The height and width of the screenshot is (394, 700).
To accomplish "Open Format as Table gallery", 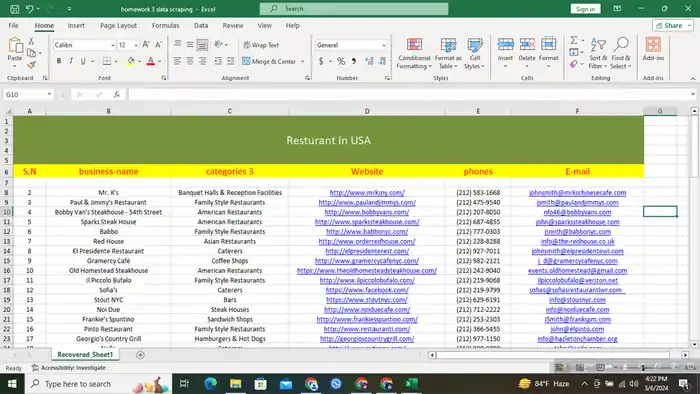I will (x=448, y=54).
